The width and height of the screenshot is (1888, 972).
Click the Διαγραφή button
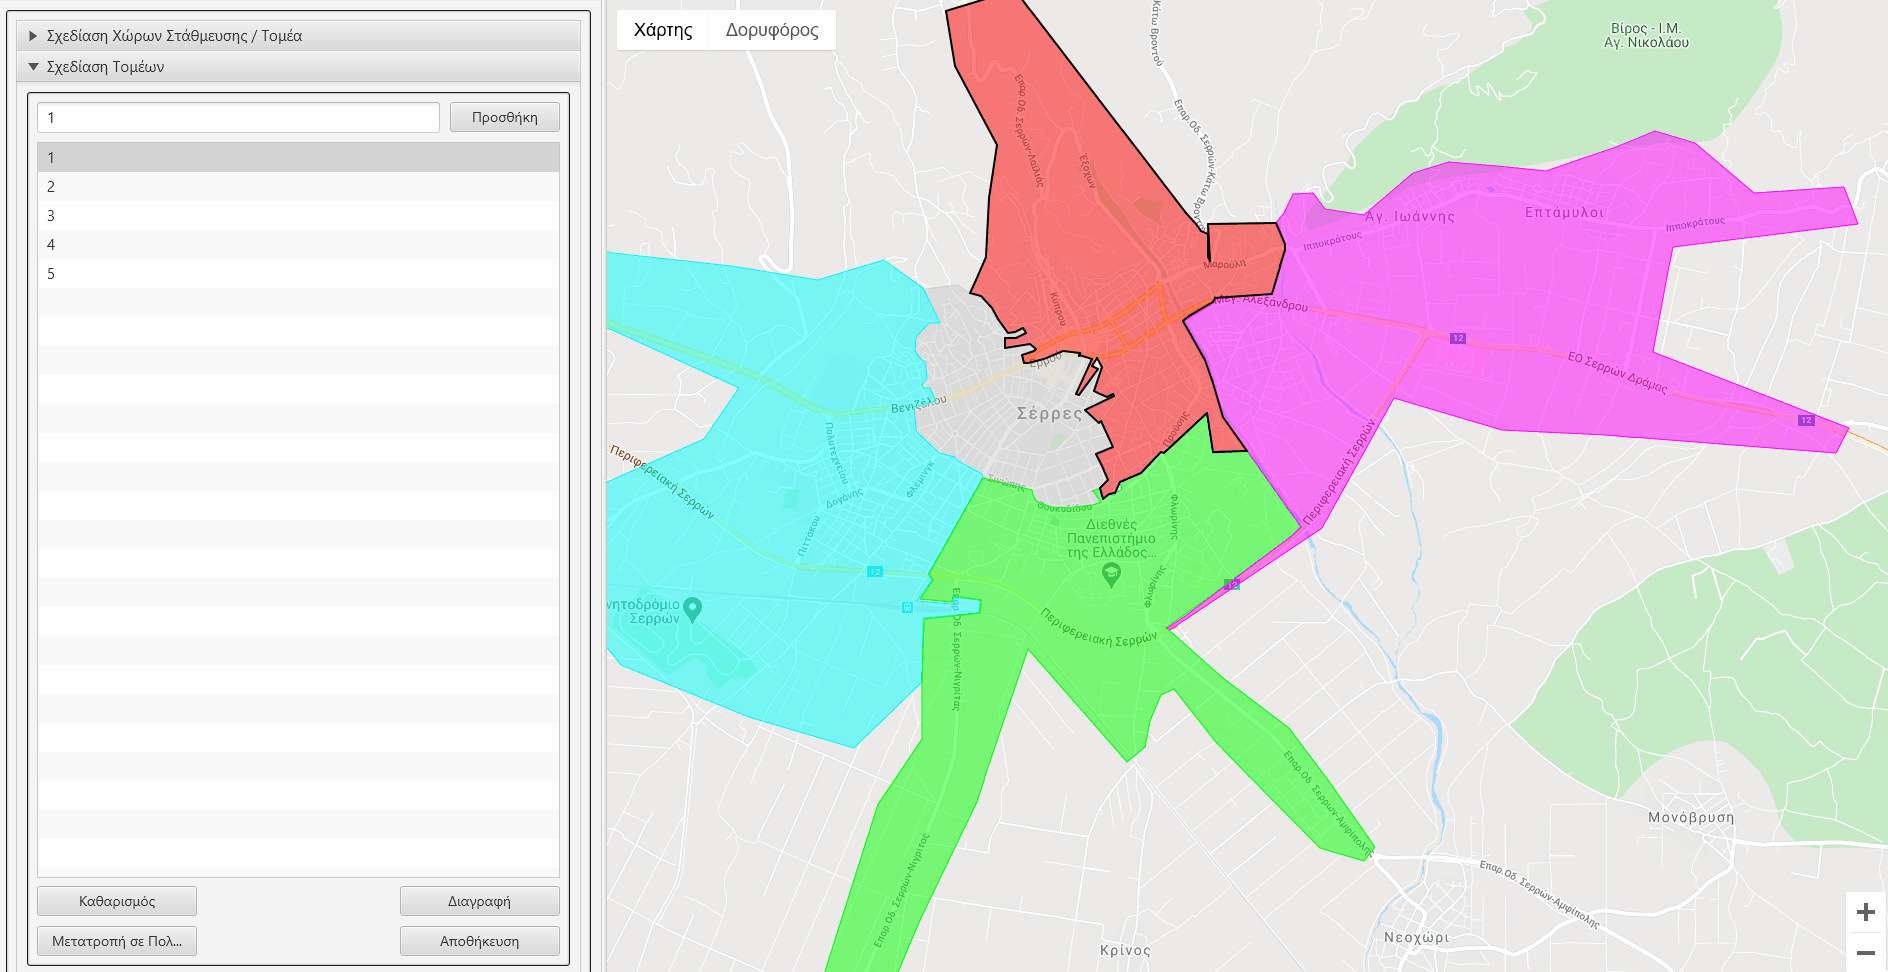(x=479, y=900)
